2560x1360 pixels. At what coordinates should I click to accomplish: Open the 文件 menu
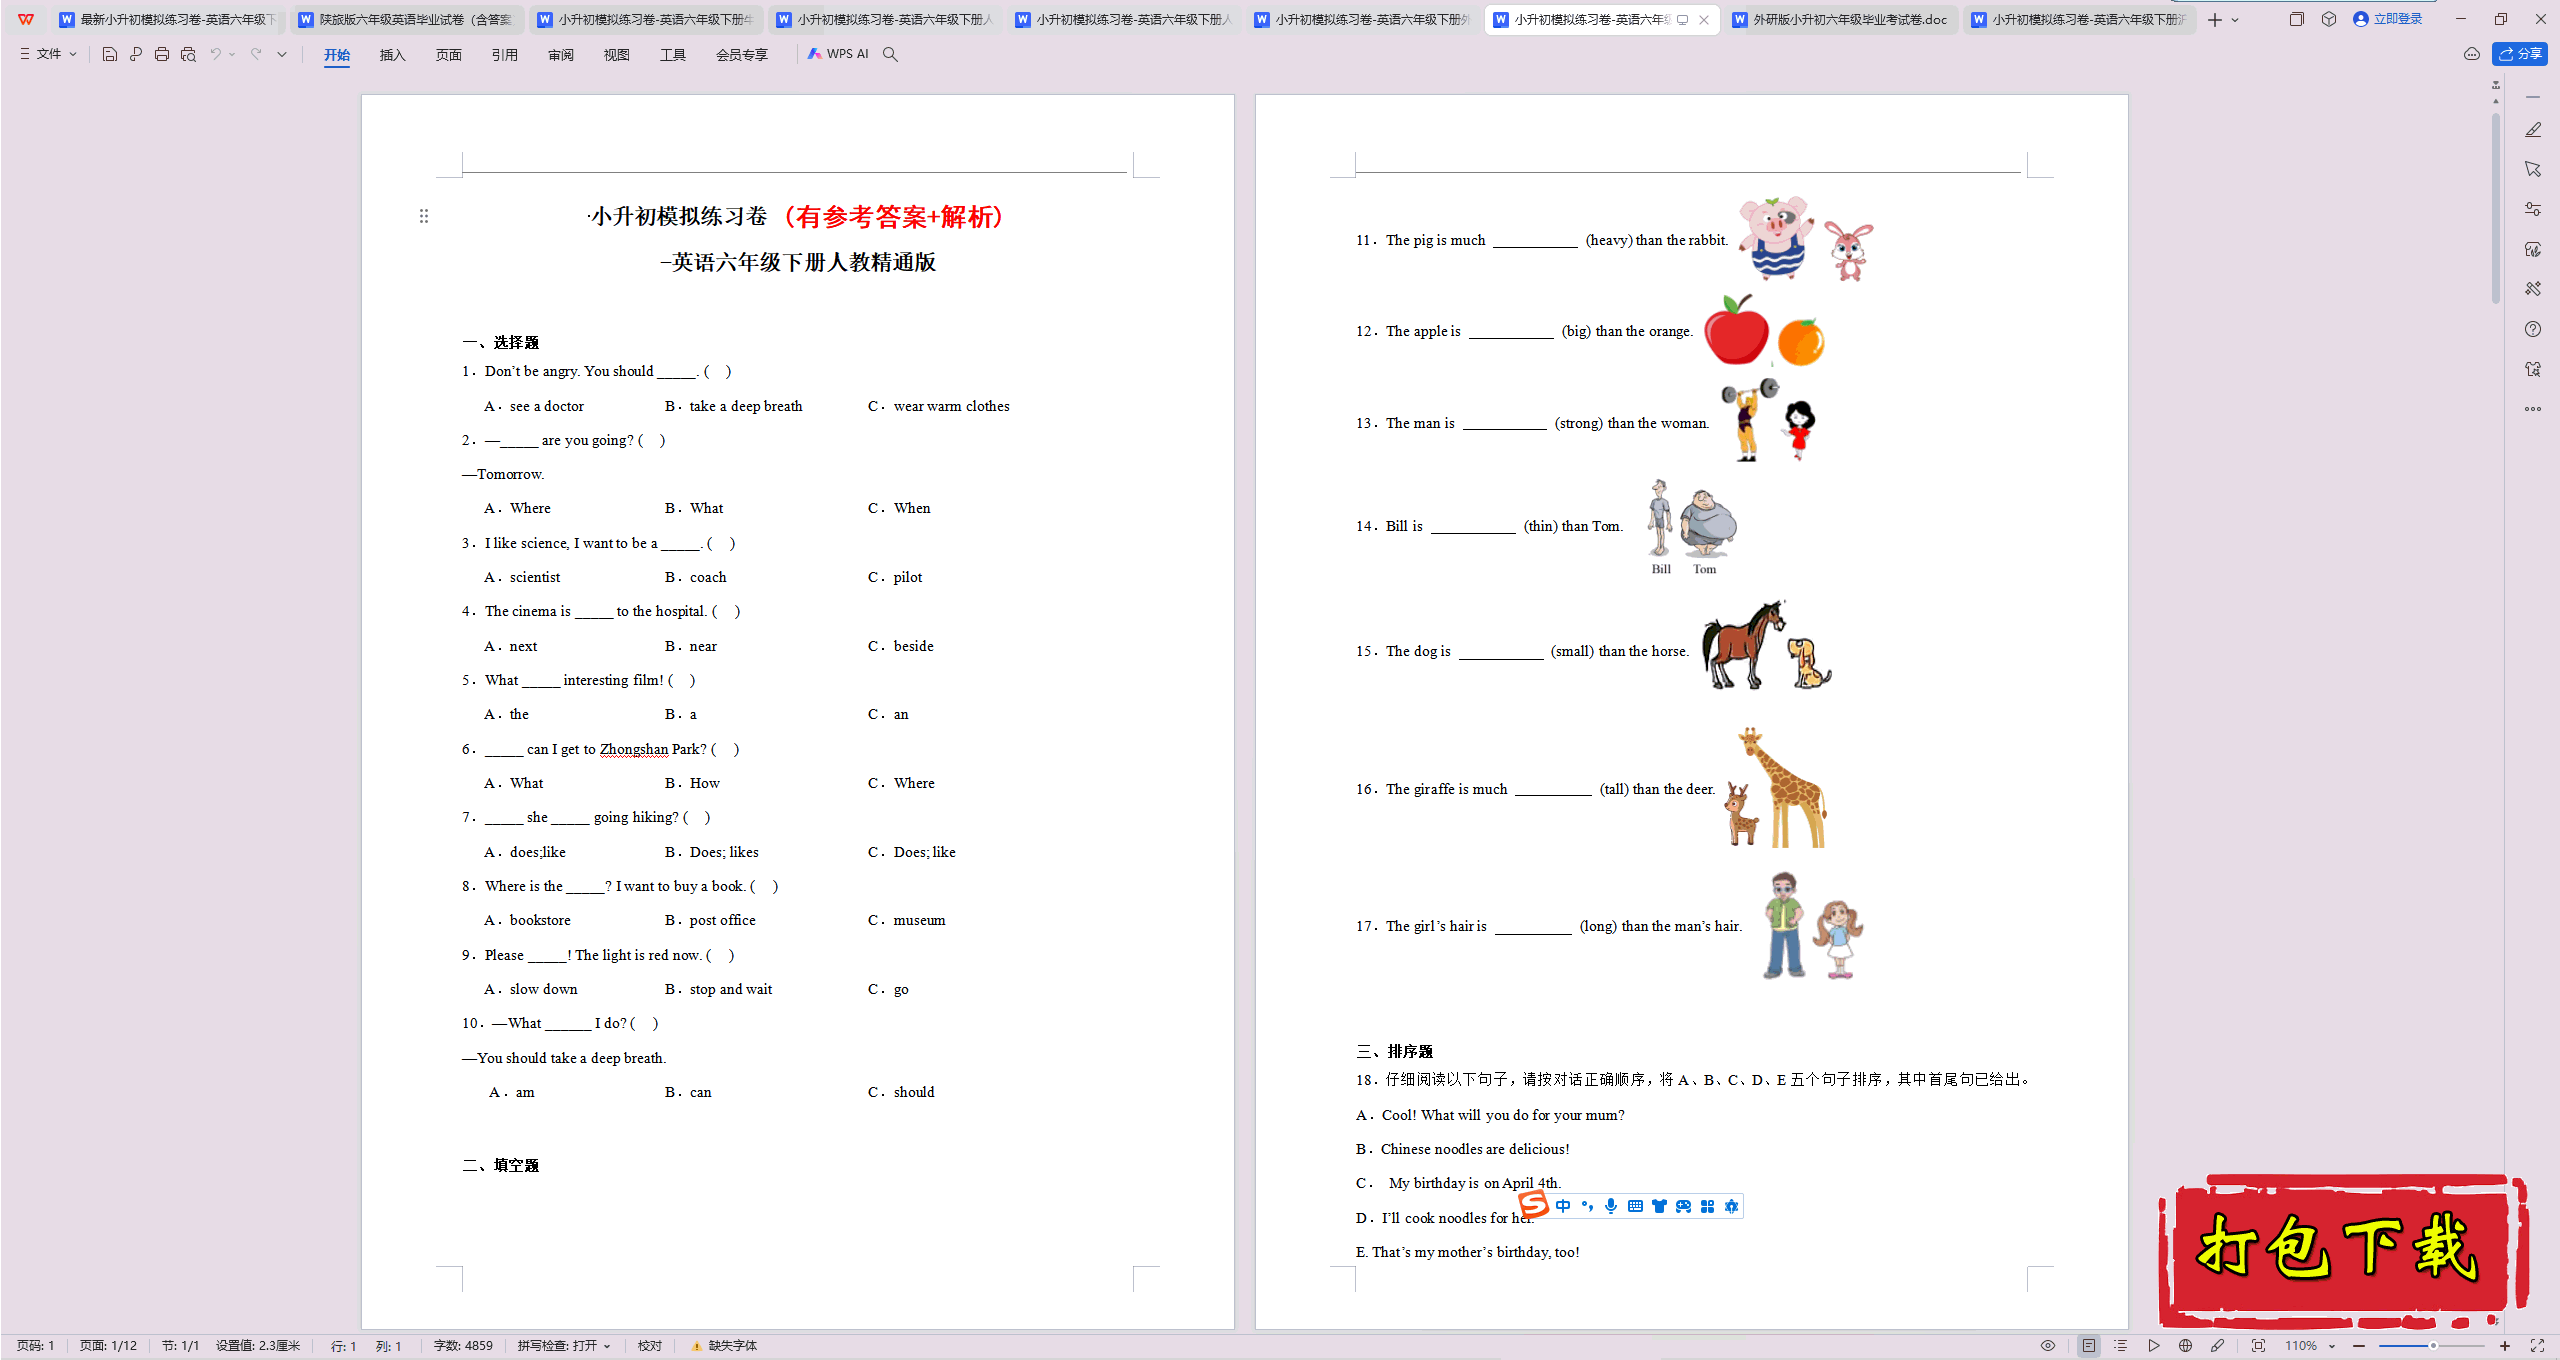click(x=48, y=54)
